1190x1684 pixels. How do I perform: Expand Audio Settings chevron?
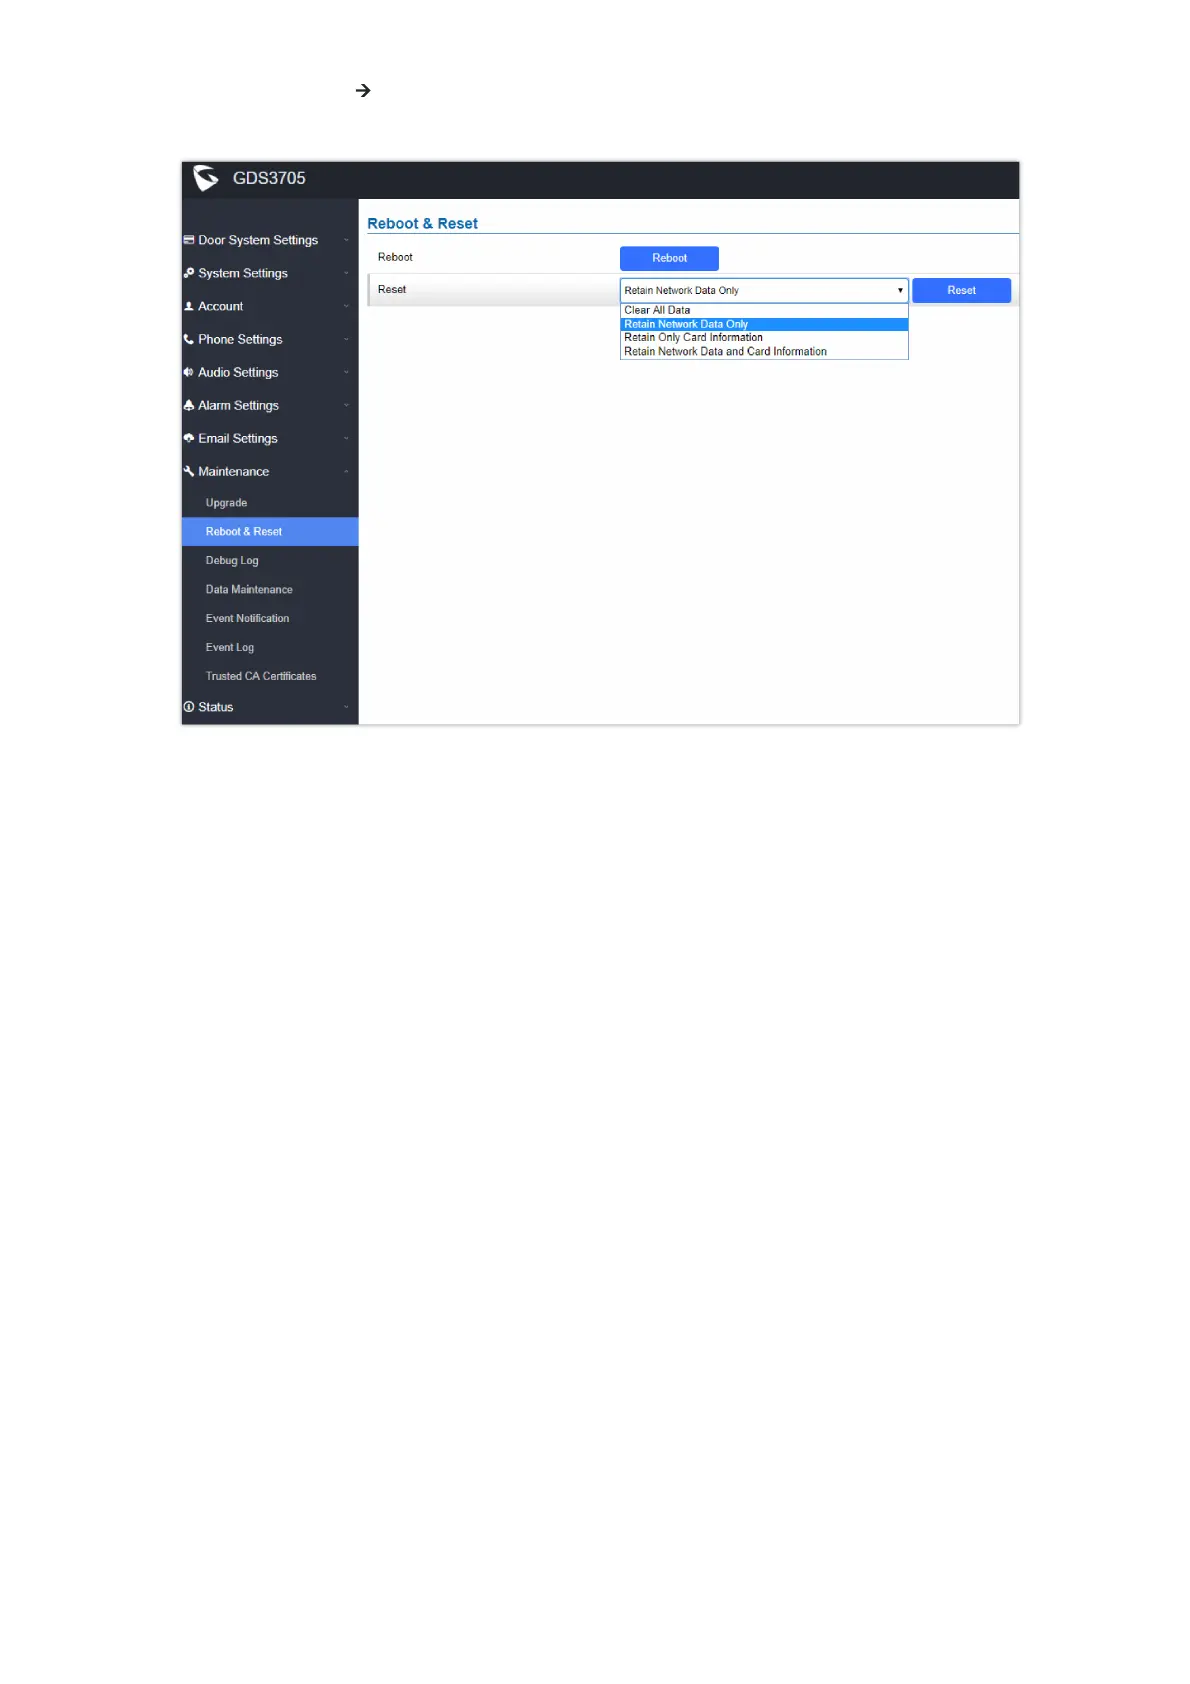coord(347,372)
